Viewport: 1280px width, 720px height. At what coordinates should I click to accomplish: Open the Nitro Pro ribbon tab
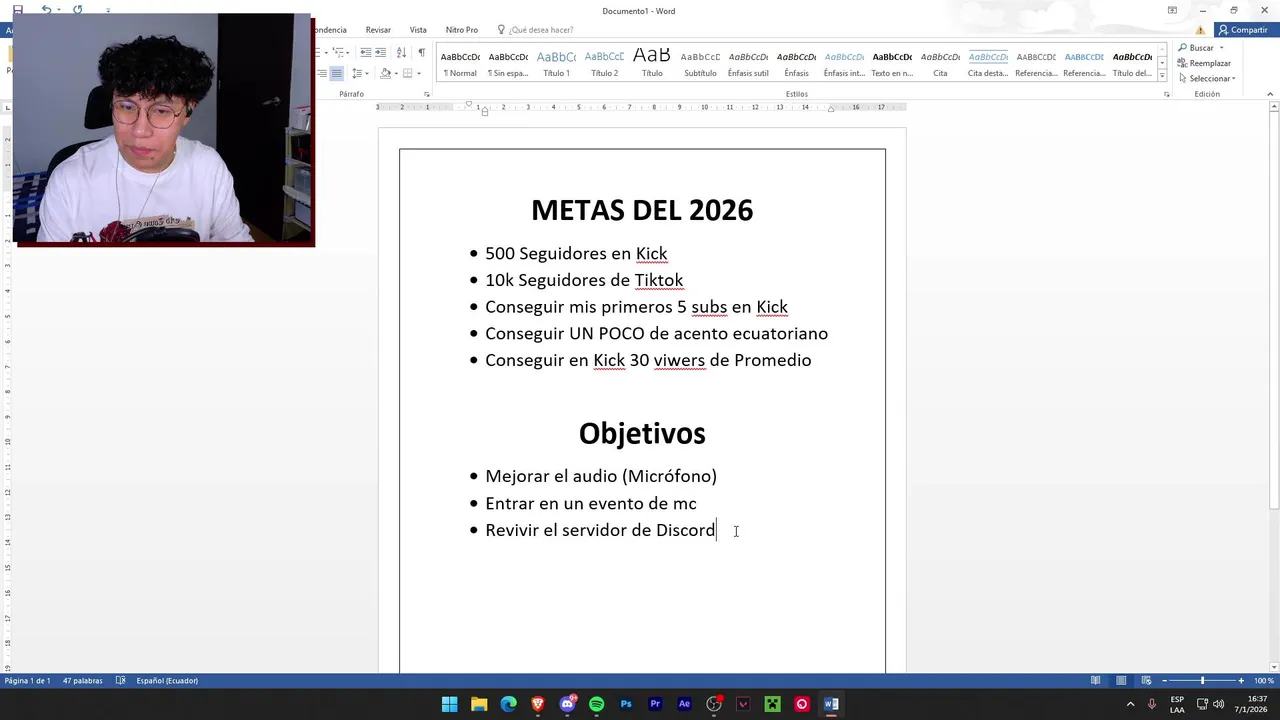(x=462, y=30)
